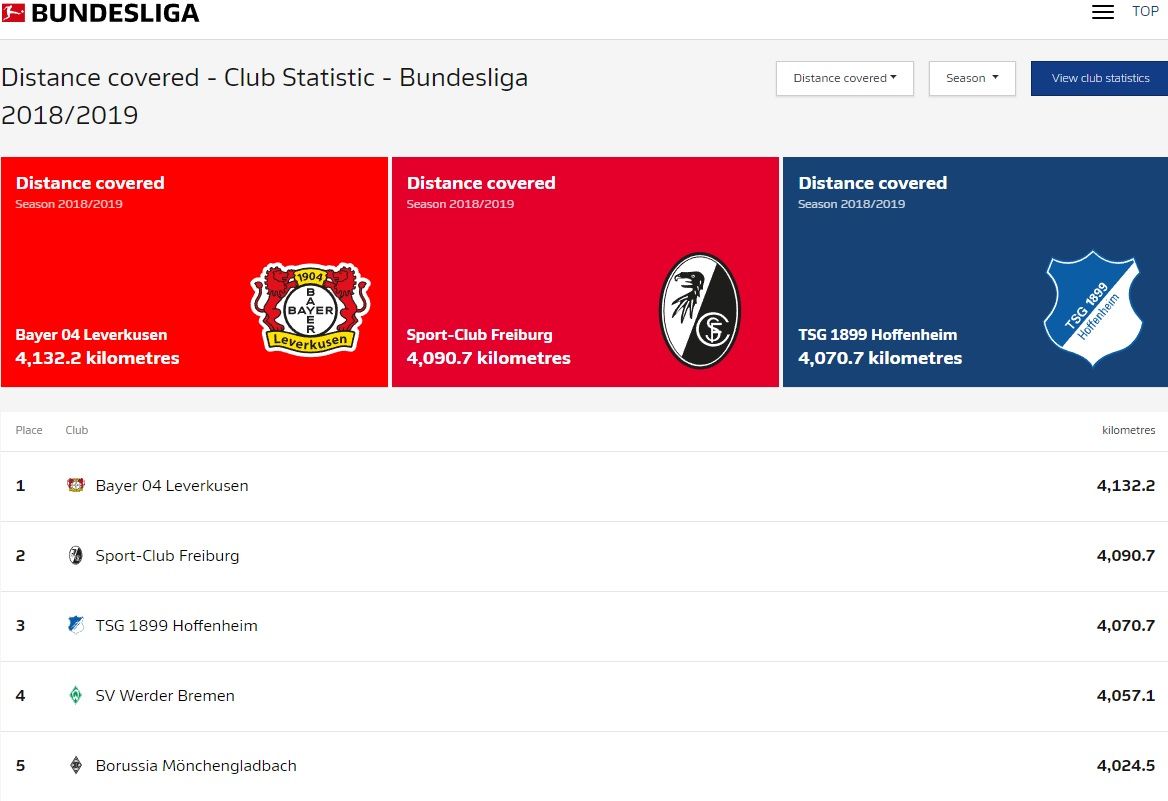
Task: Select the SV Werder Bremen club icon
Action: tap(76, 695)
